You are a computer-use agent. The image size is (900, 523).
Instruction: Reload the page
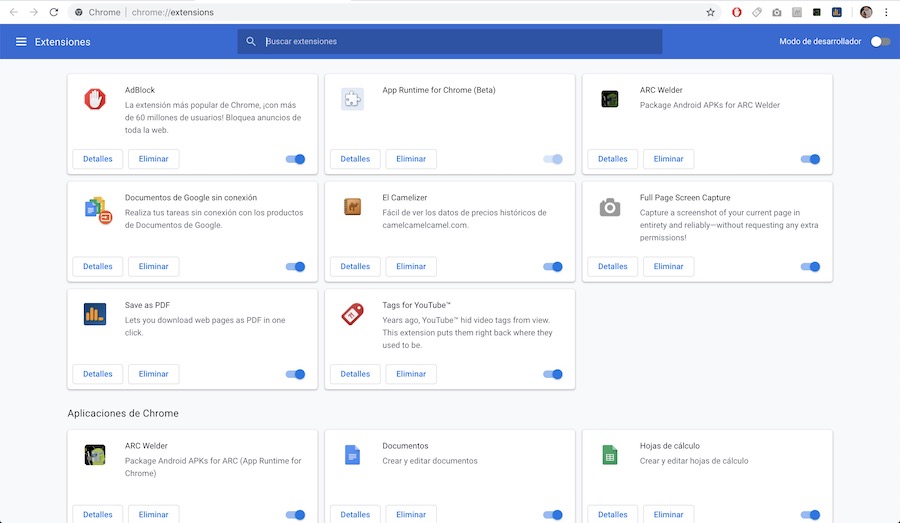[54, 12]
